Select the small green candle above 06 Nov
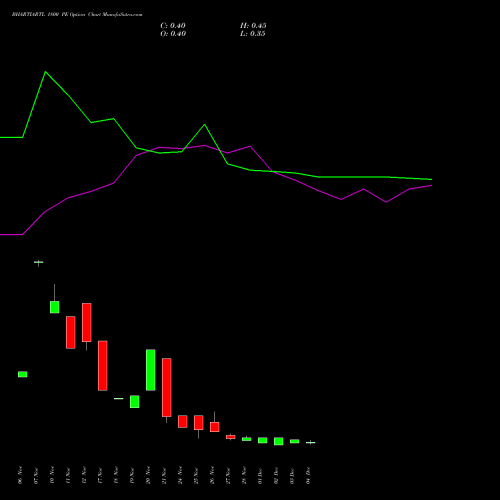This screenshot has height=500, width=500. point(23,374)
